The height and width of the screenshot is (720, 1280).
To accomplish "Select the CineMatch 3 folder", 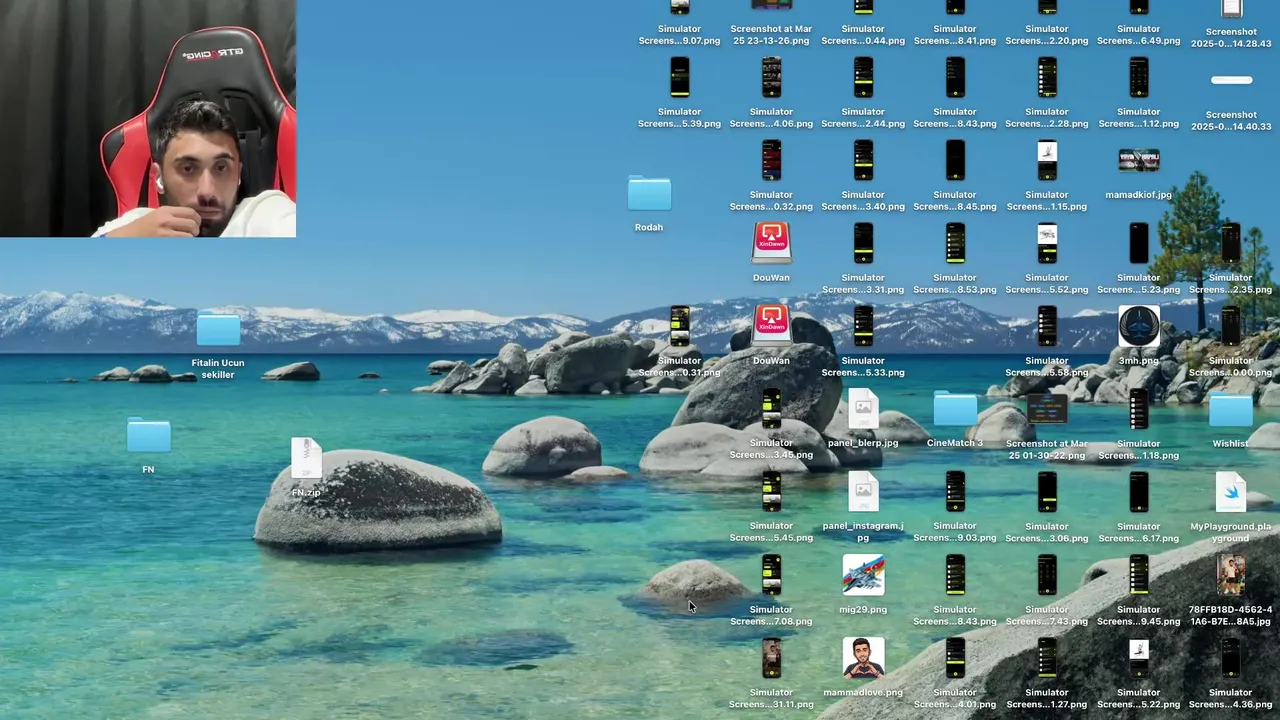I will [x=955, y=409].
